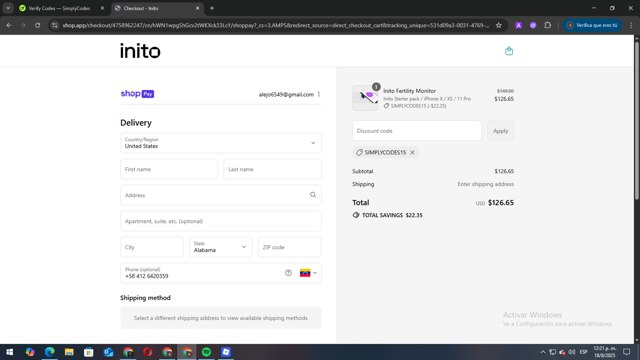Click the struck-through $149.00 price
The image size is (640, 360).
pyautogui.click(x=505, y=91)
